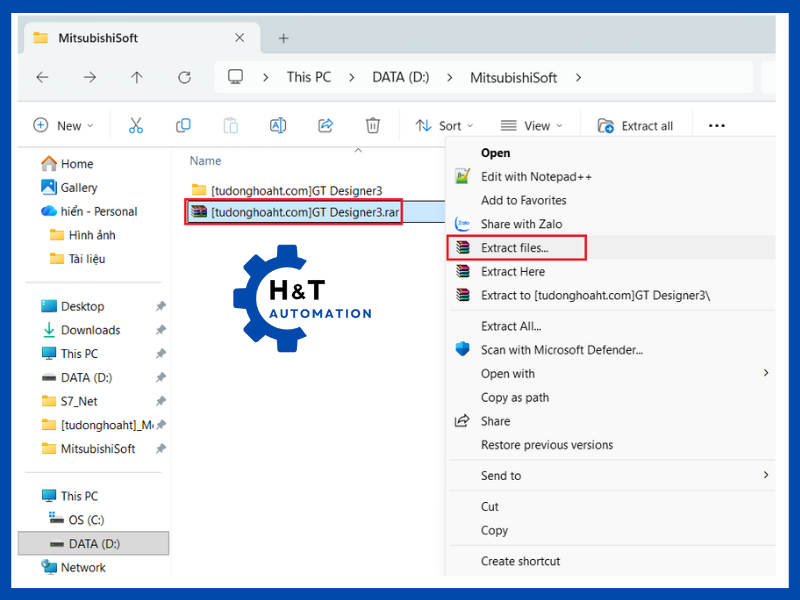Click the Delete trash icon in toolbar
This screenshot has width=800, height=600.
373,125
